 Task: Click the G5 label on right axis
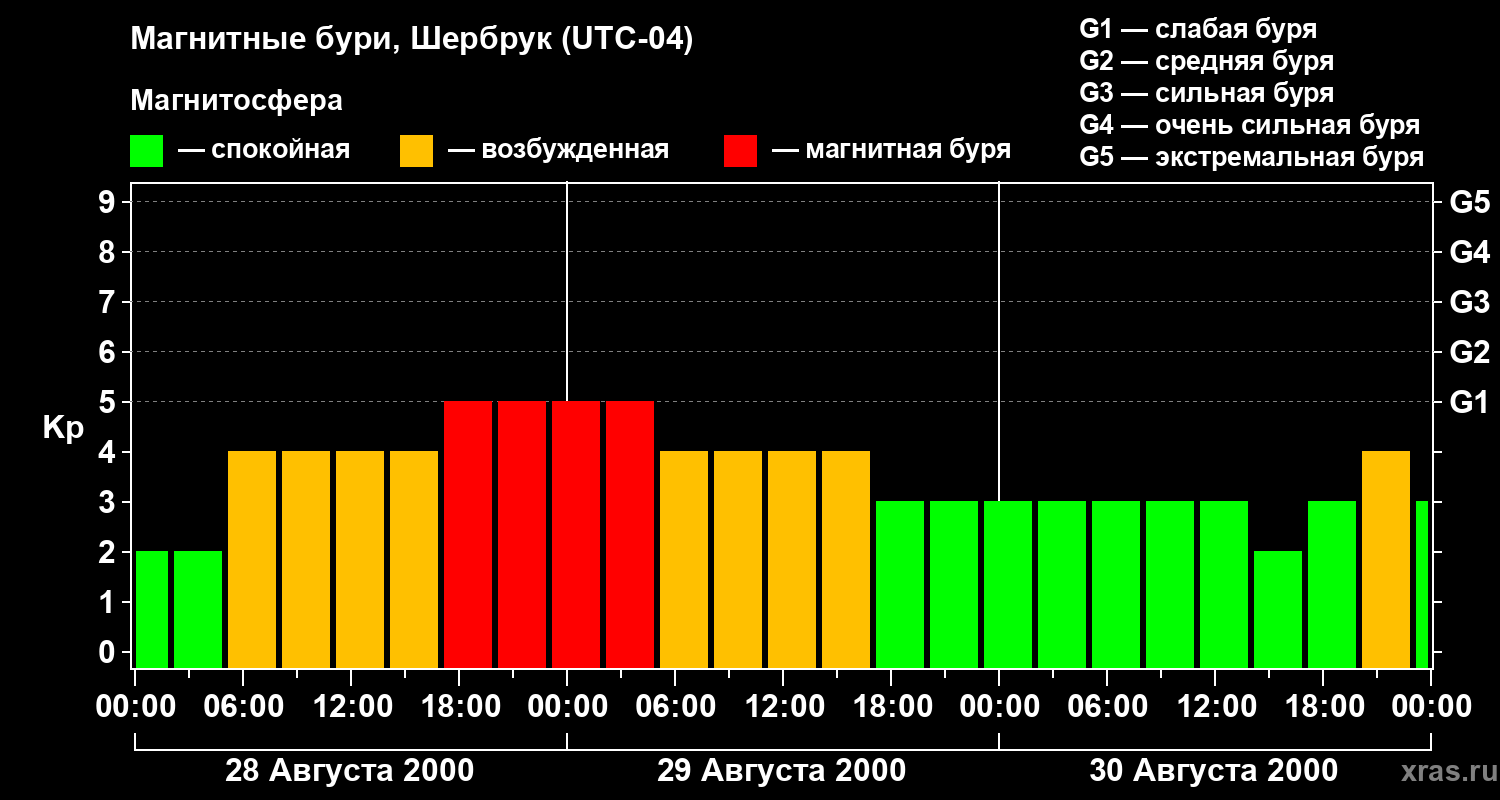point(1469,202)
